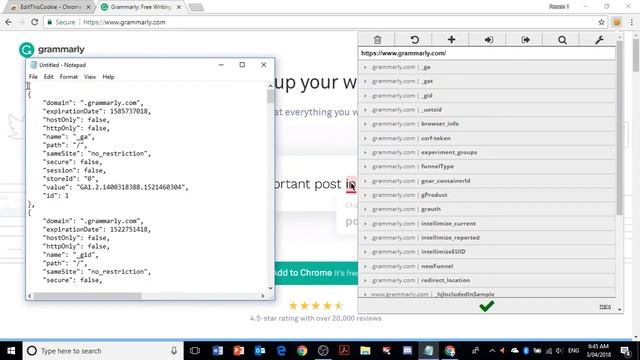This screenshot has width=640, height=360.
Task: Open the Notepad View menu
Action: pyautogui.click(x=90, y=77)
